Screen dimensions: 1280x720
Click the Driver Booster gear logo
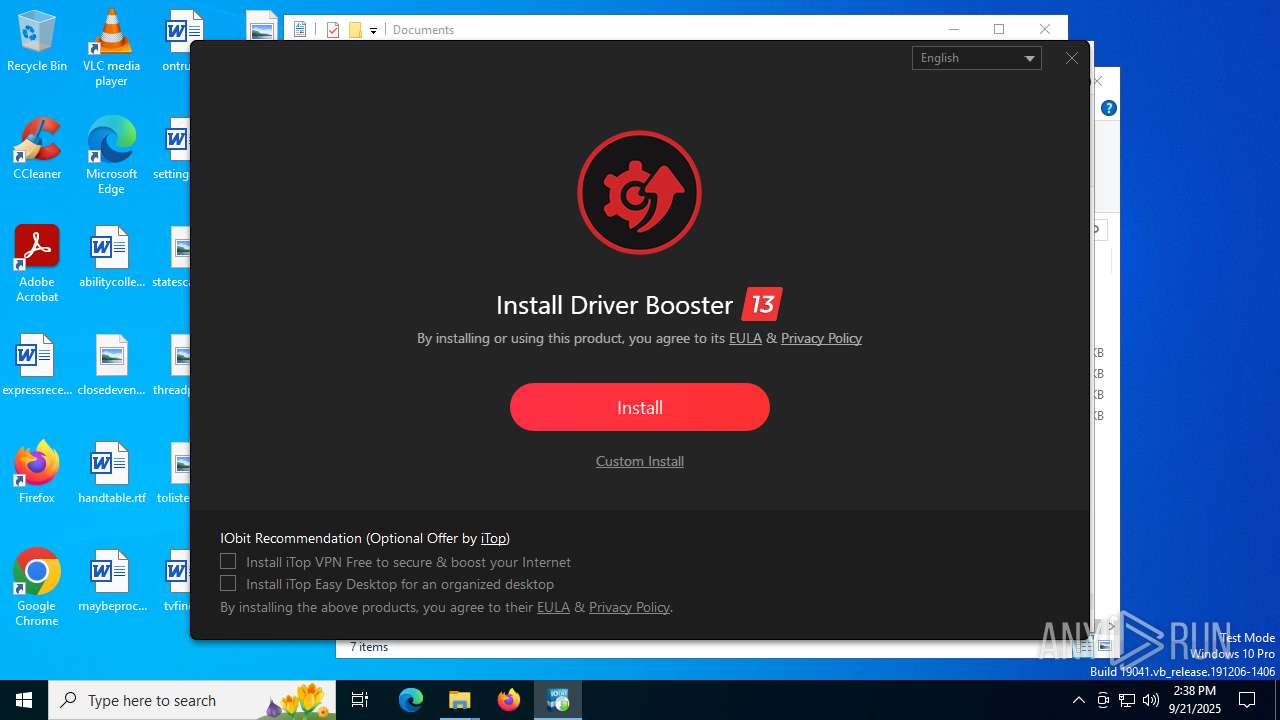640,192
